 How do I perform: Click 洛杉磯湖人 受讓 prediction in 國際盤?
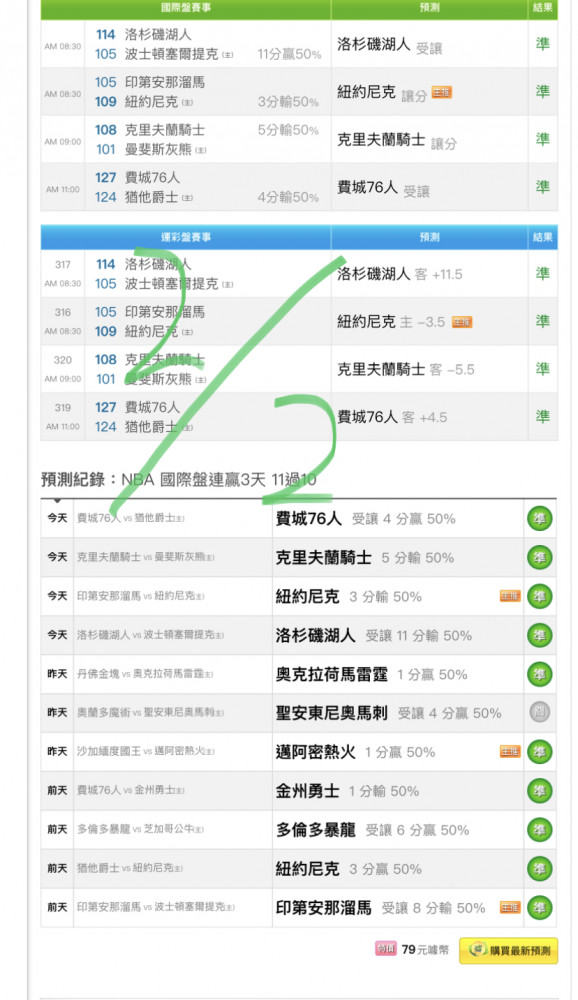point(389,45)
